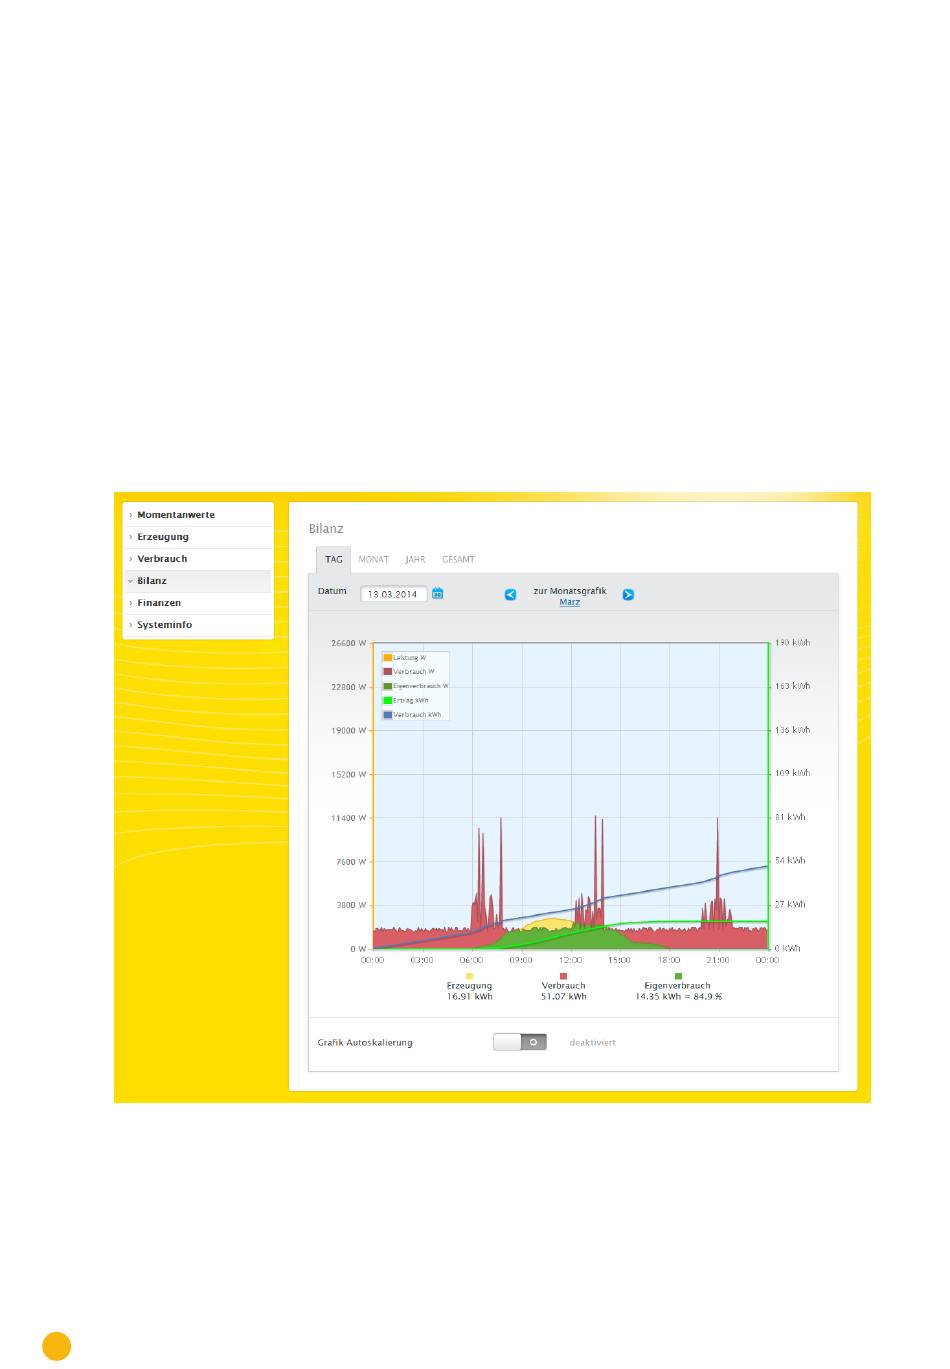Click the '14.35 kWh = 84.9 %' value
The image size is (950, 1369).
click(x=678, y=997)
